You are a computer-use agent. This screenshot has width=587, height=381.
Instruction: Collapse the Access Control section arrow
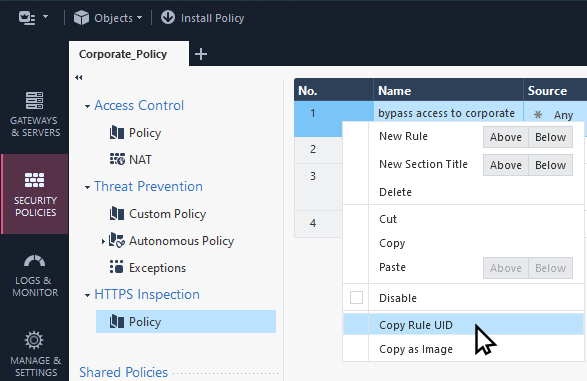(x=87, y=107)
